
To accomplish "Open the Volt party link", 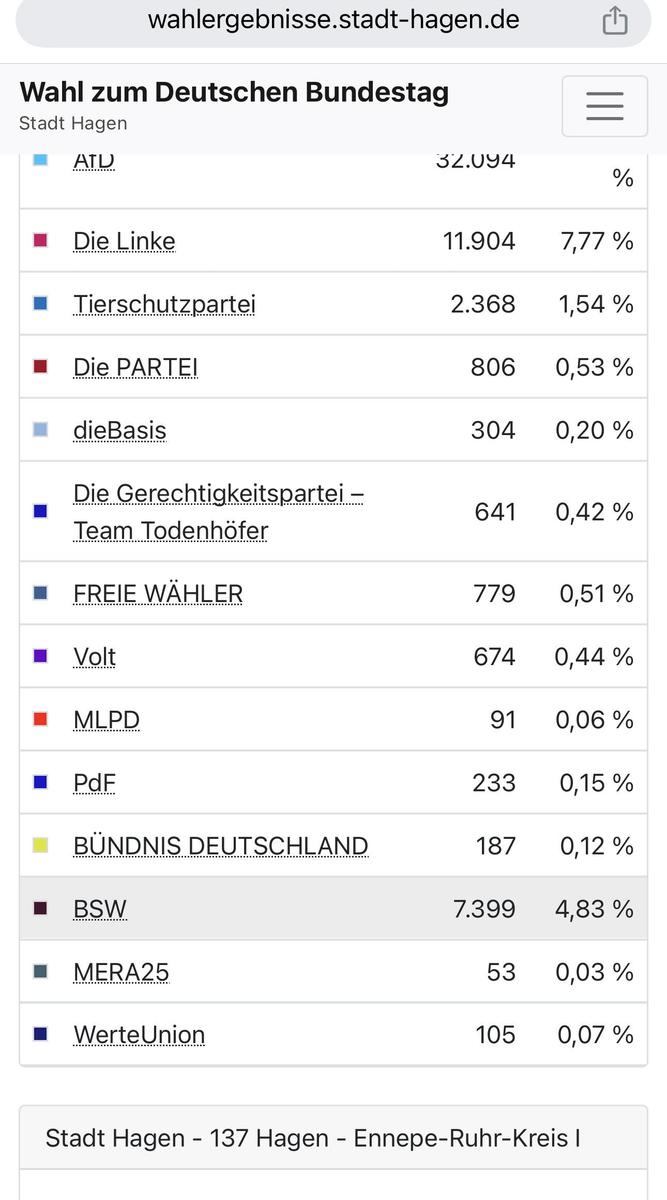I will (x=95, y=657).
